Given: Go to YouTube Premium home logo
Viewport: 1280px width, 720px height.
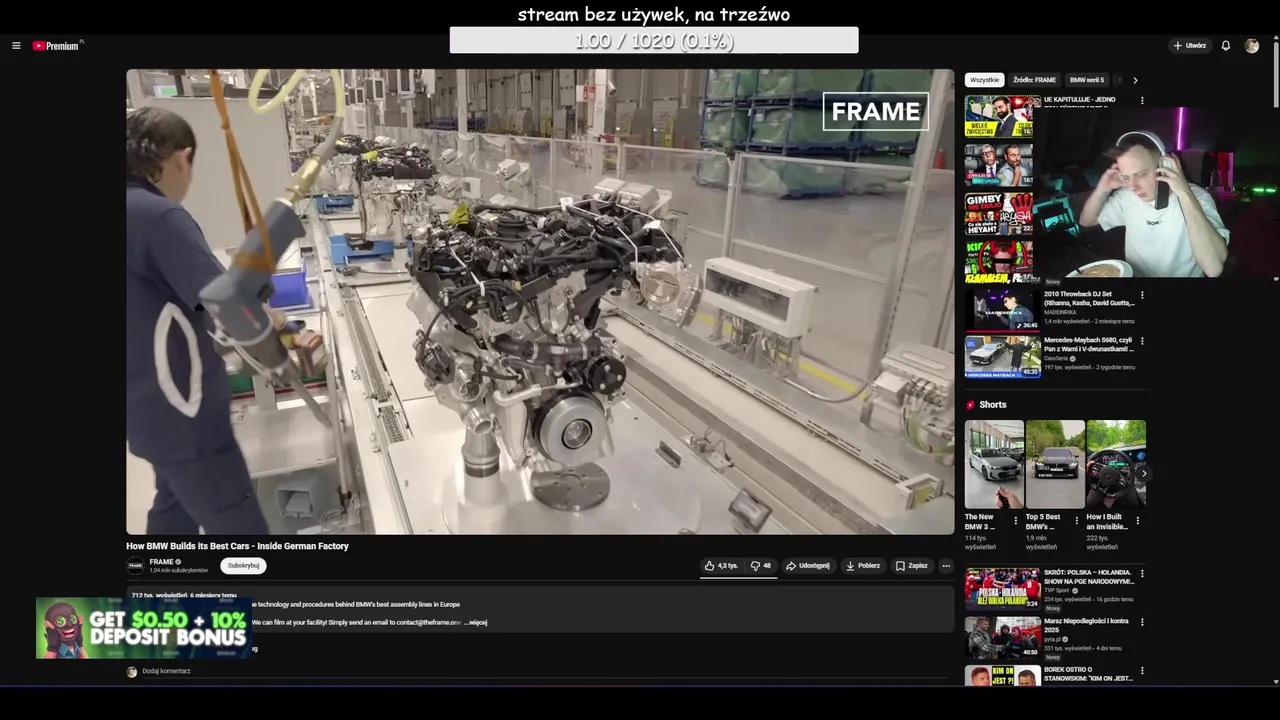Looking at the screenshot, I should (56, 46).
